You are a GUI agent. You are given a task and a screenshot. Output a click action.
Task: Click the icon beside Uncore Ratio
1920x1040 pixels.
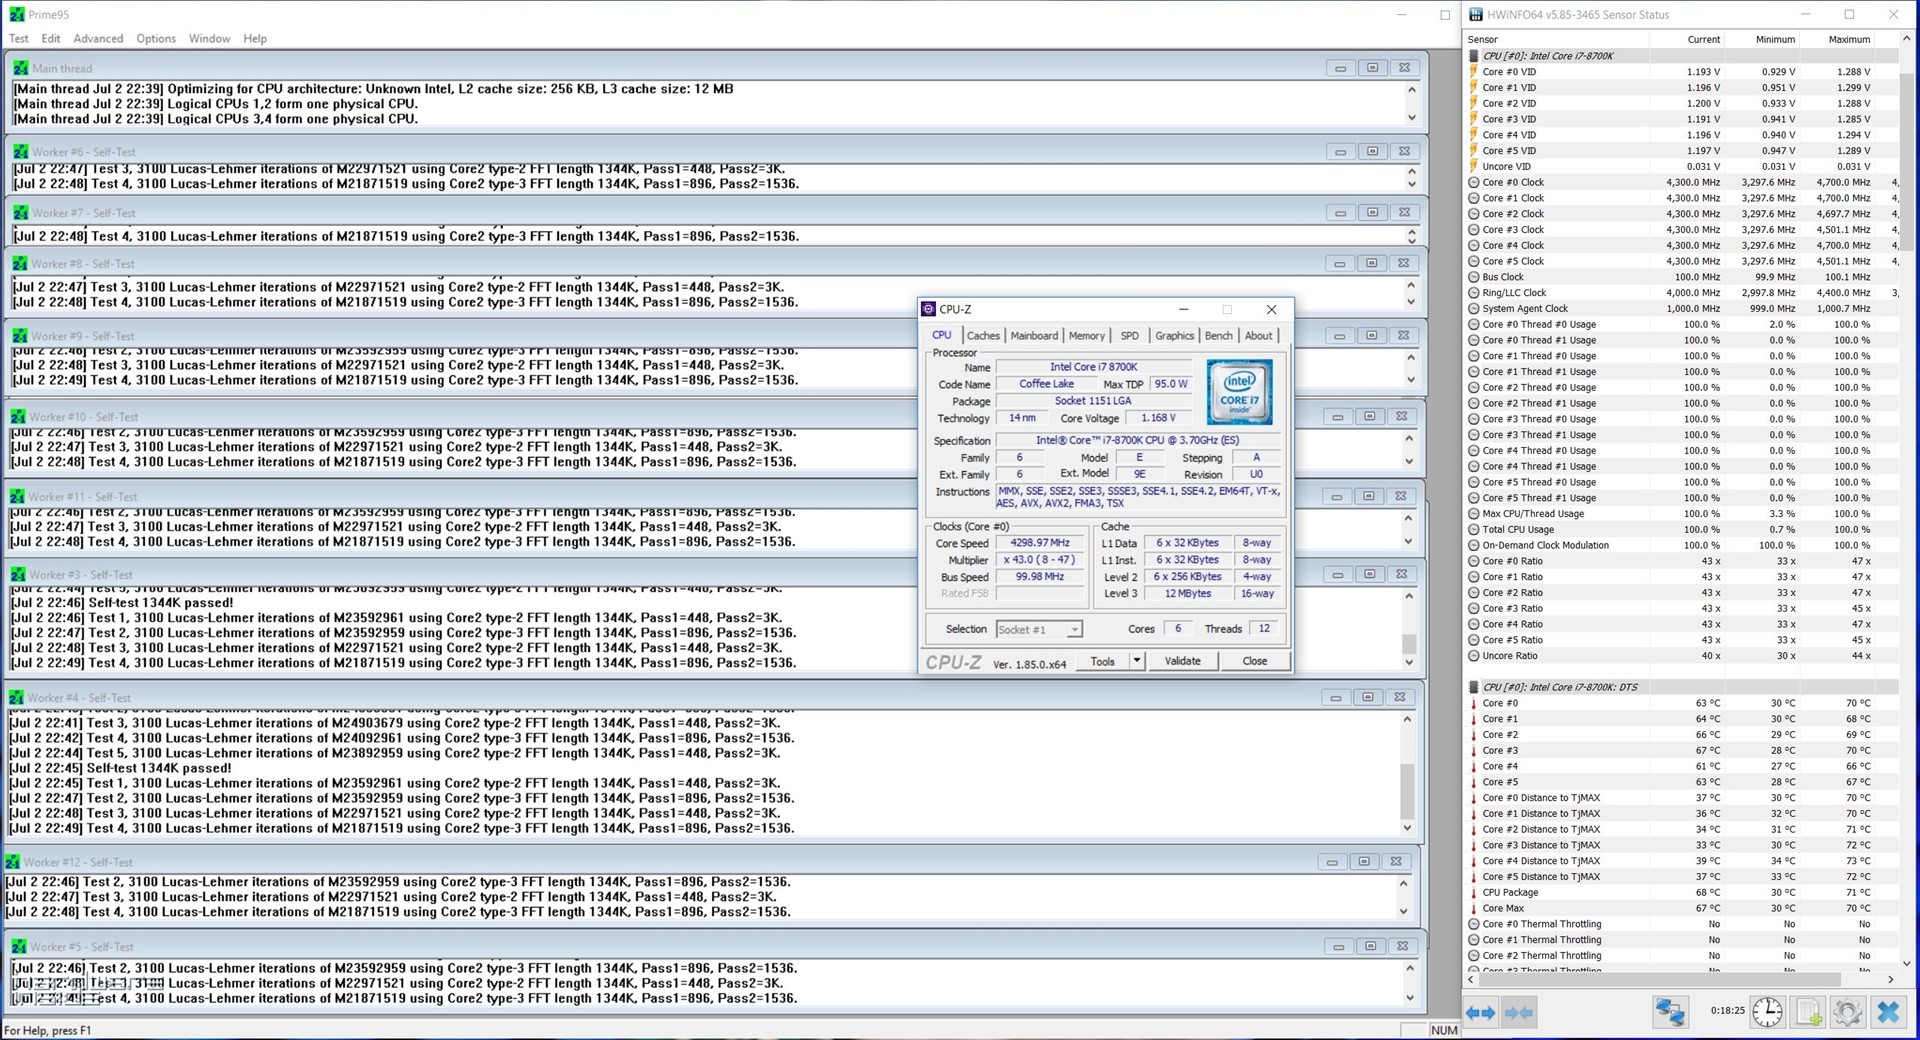[x=1473, y=656]
